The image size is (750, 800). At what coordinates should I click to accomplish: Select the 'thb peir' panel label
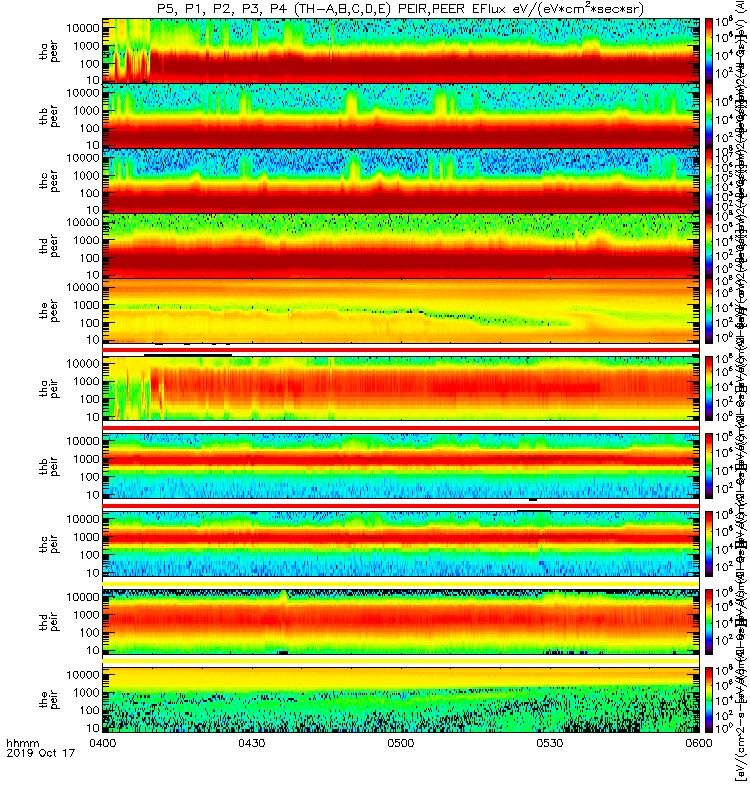tap(49, 467)
